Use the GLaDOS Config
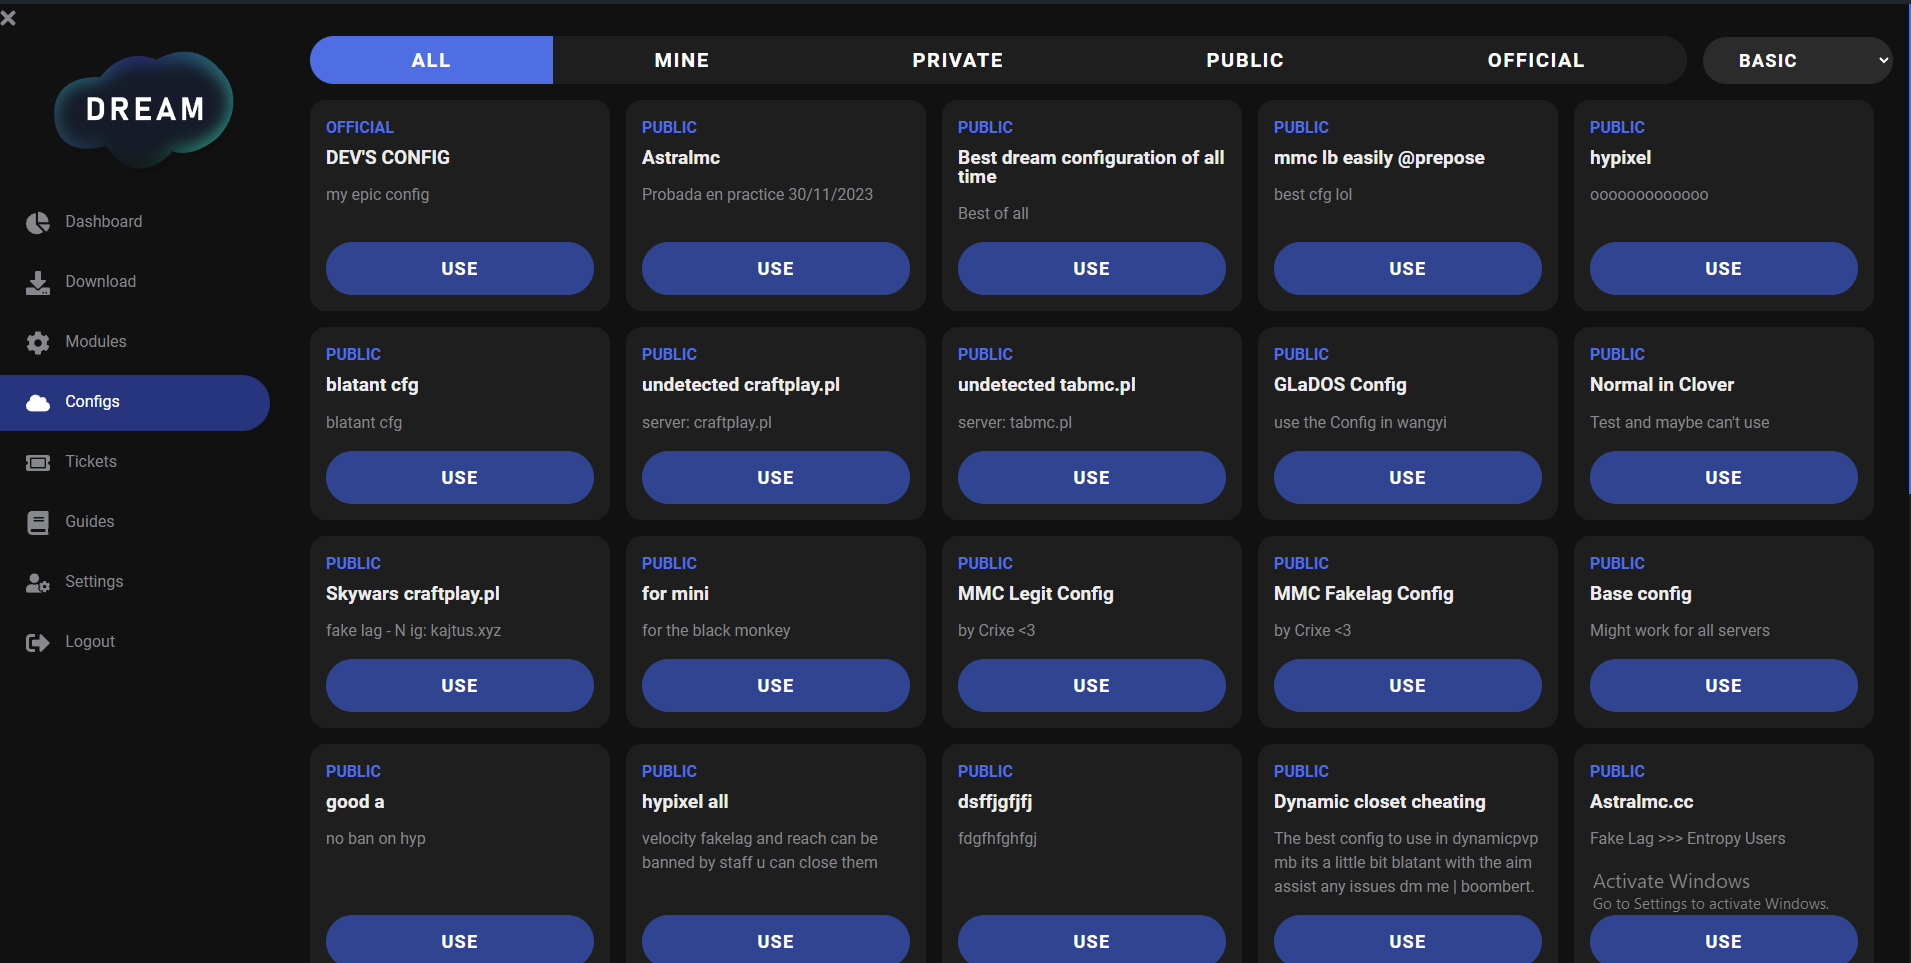1911x963 pixels. pos(1406,477)
